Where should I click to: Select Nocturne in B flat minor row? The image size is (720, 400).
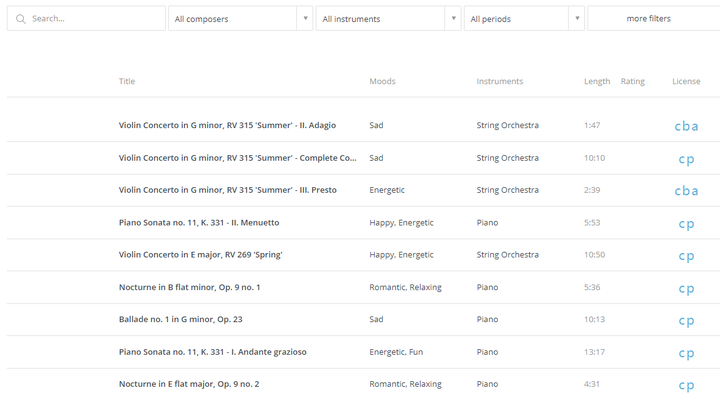pyautogui.click(x=189, y=288)
